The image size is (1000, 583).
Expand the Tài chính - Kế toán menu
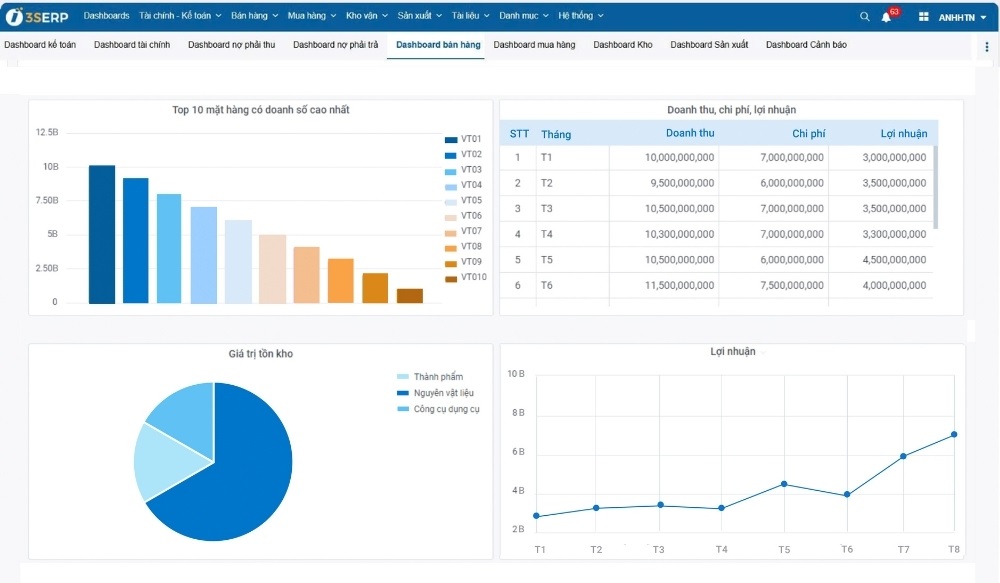(x=180, y=16)
